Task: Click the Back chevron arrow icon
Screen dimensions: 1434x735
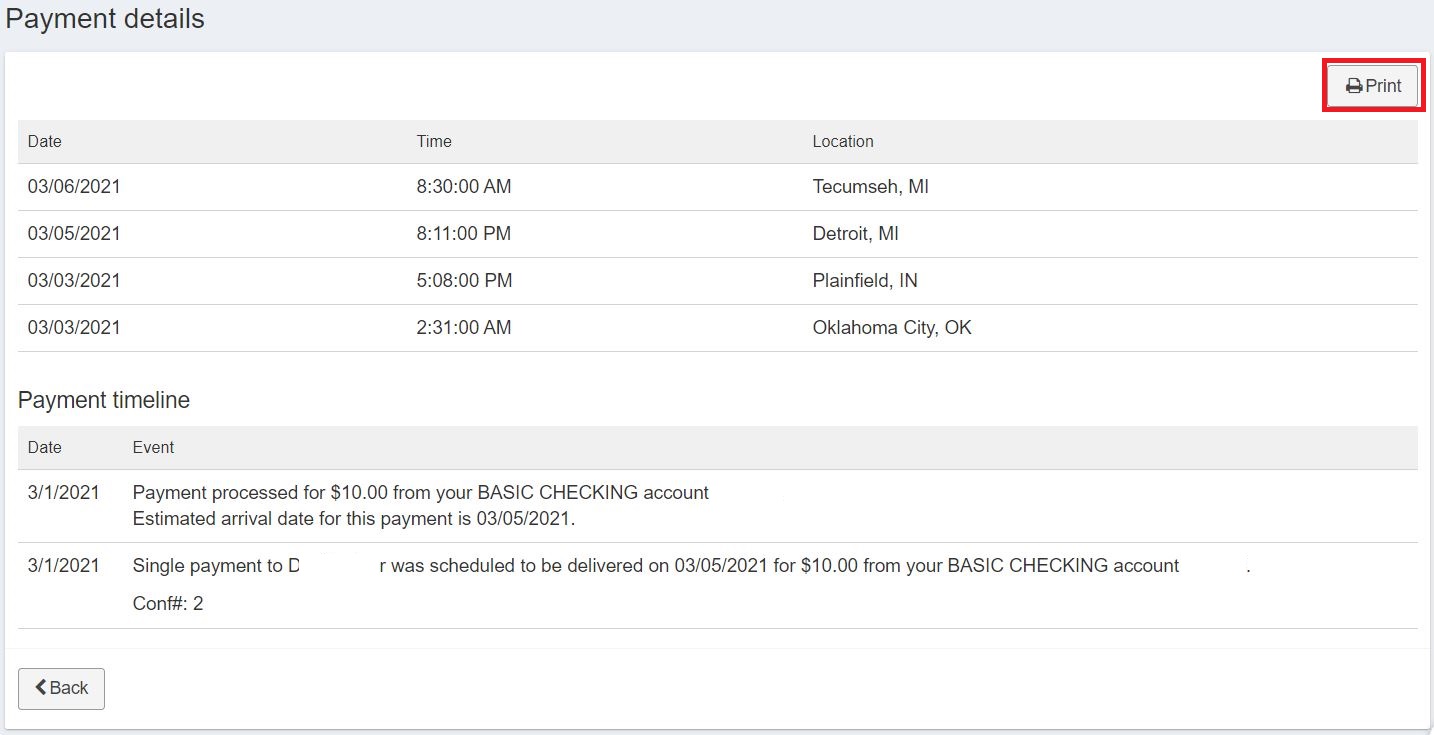Action: [x=41, y=688]
